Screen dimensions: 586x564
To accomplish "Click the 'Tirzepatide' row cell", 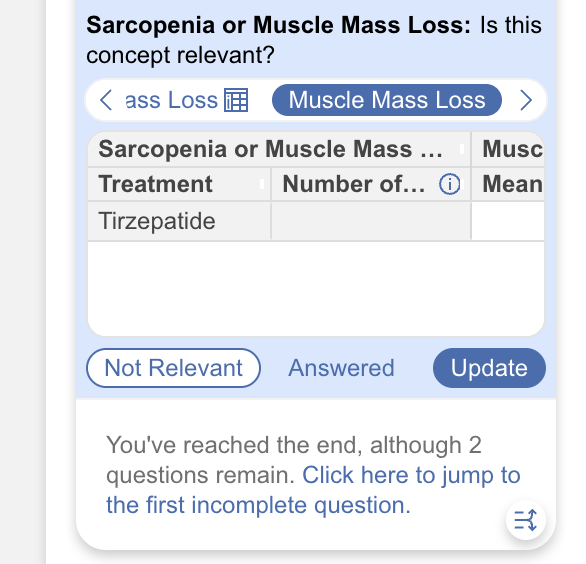I will pos(179,221).
